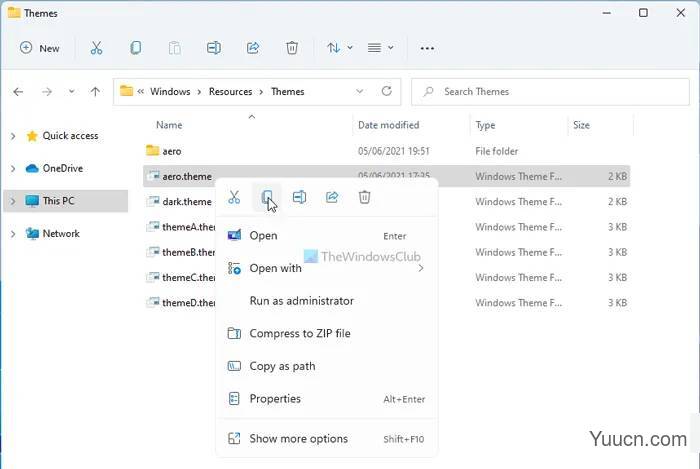This screenshot has width=700, height=469.
Task: Click the Delete trash icon in the top toolbar
Action: [x=292, y=48]
